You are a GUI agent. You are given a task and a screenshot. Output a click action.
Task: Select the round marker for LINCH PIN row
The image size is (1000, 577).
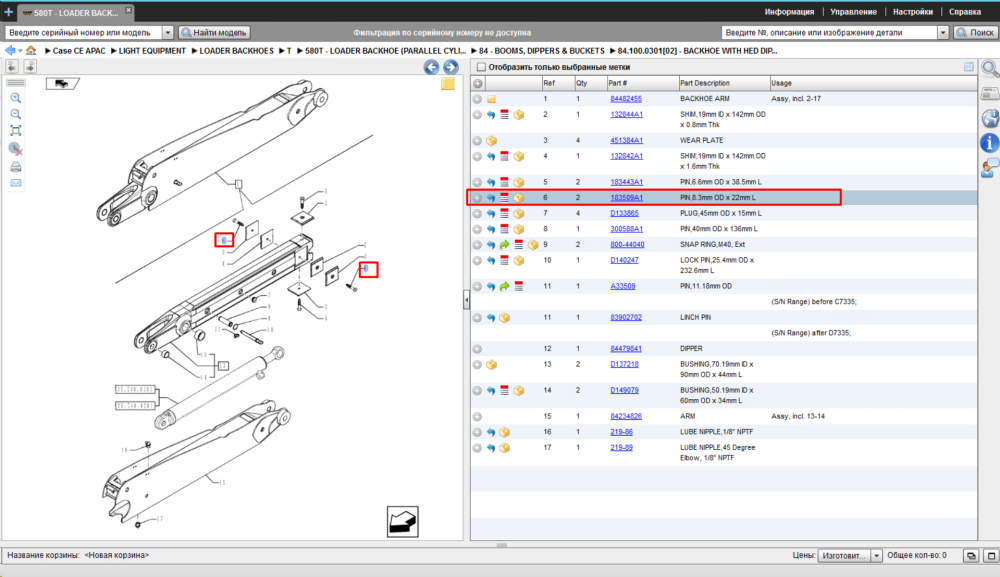477,318
